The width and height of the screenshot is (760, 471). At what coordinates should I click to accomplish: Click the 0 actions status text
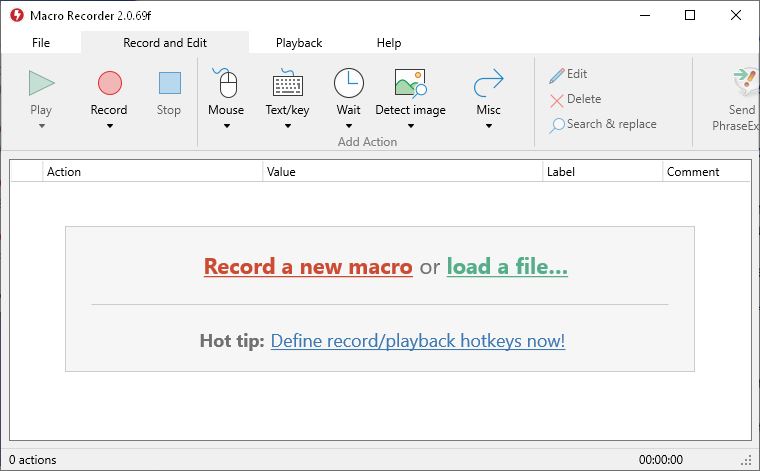pyautogui.click(x=32, y=460)
